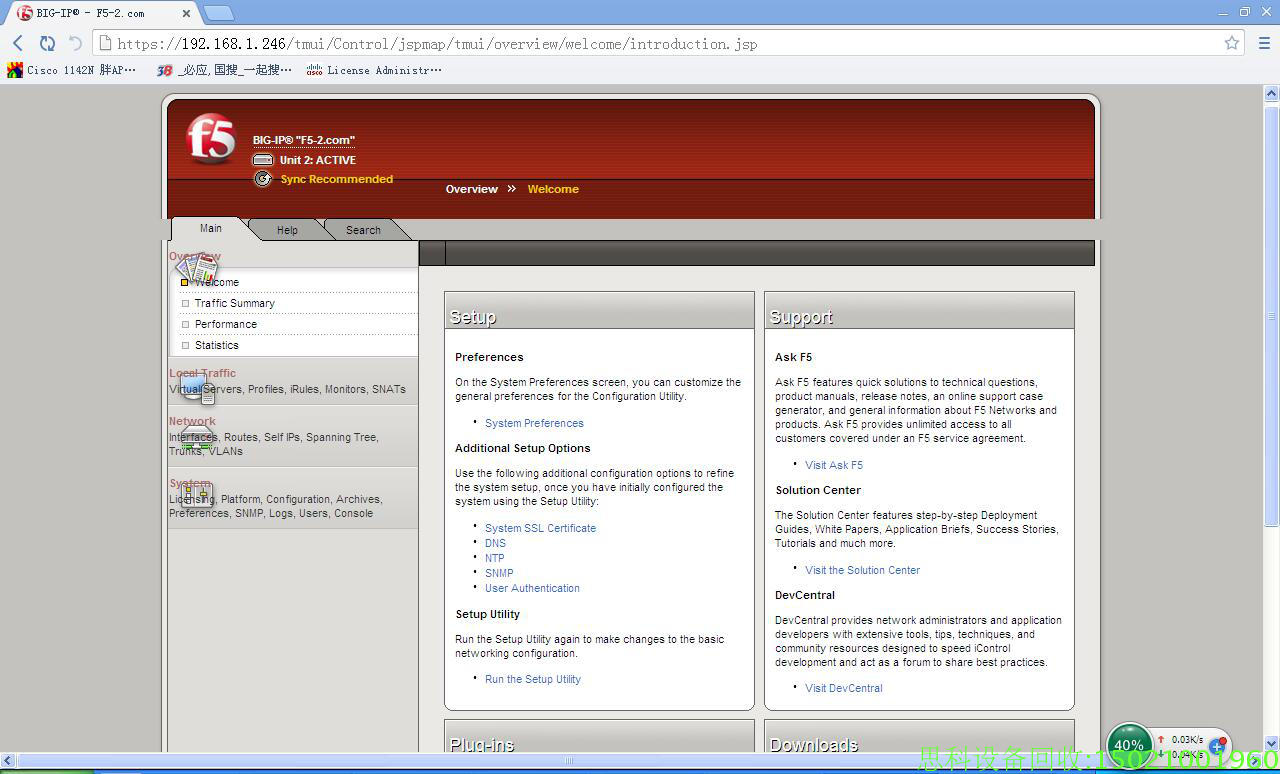Click the Ask F5 subheading

click(x=794, y=357)
